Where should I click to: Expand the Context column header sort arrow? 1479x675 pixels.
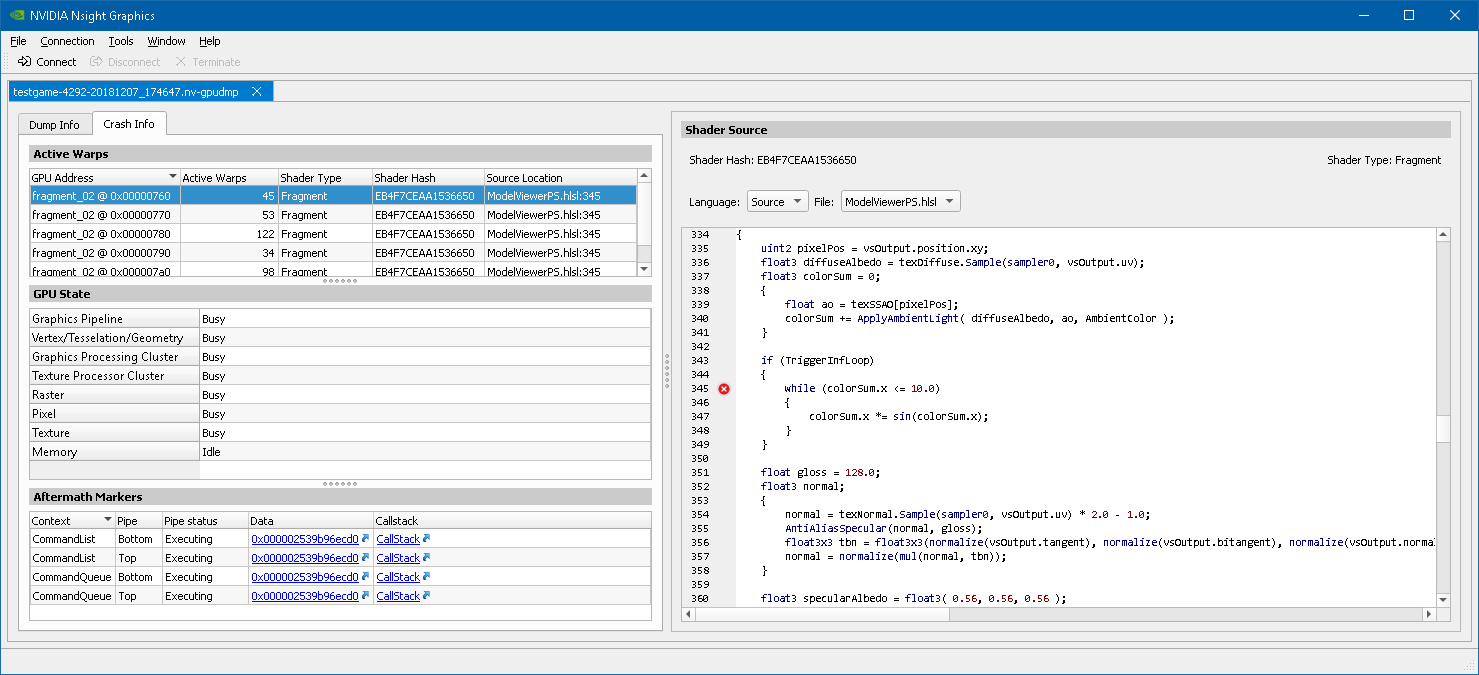click(107, 520)
